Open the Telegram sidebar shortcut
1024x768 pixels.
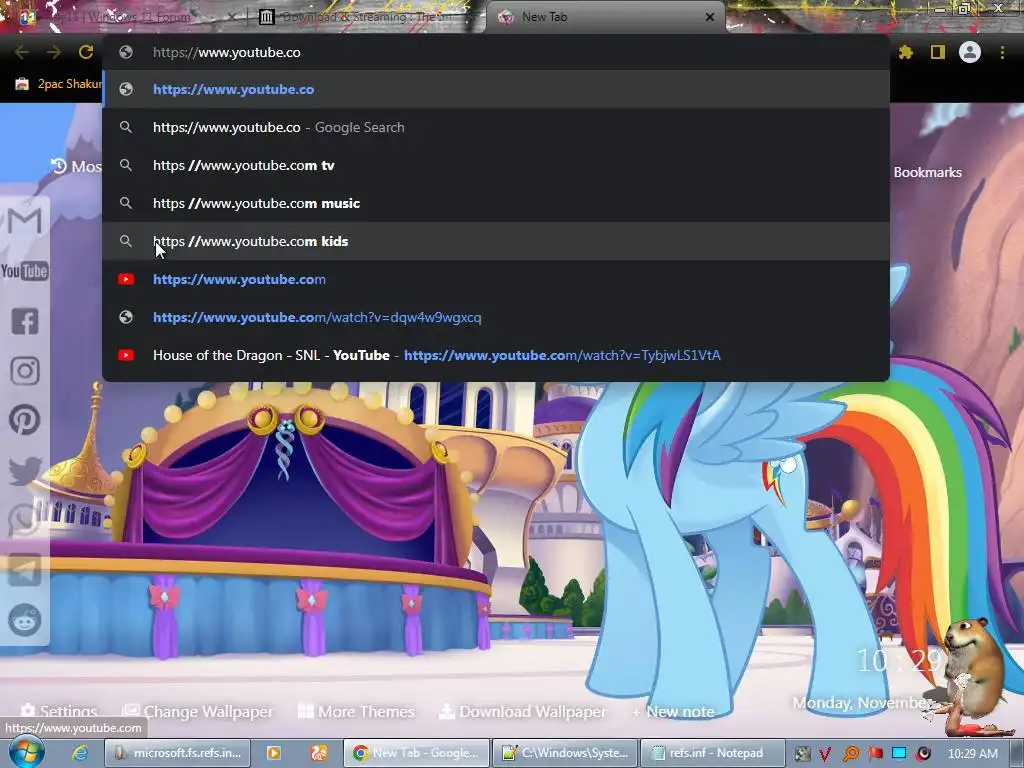pos(25,570)
